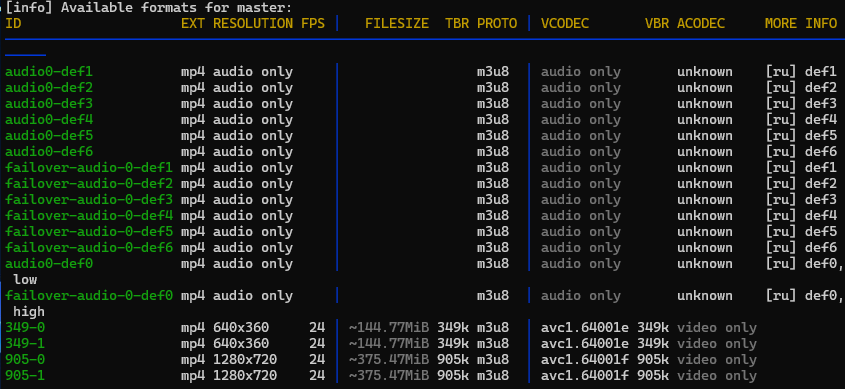Click the RESOLUTION column header
Screen dimensions: 845x389
pyautogui.click(x=253, y=24)
